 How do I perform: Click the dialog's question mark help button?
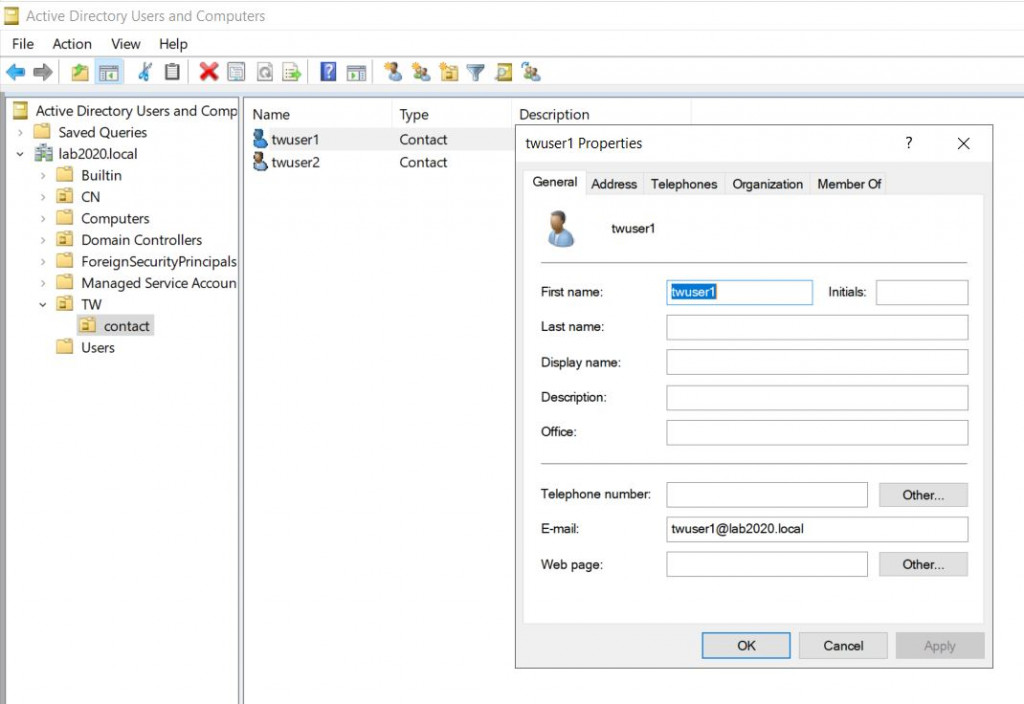[x=908, y=143]
